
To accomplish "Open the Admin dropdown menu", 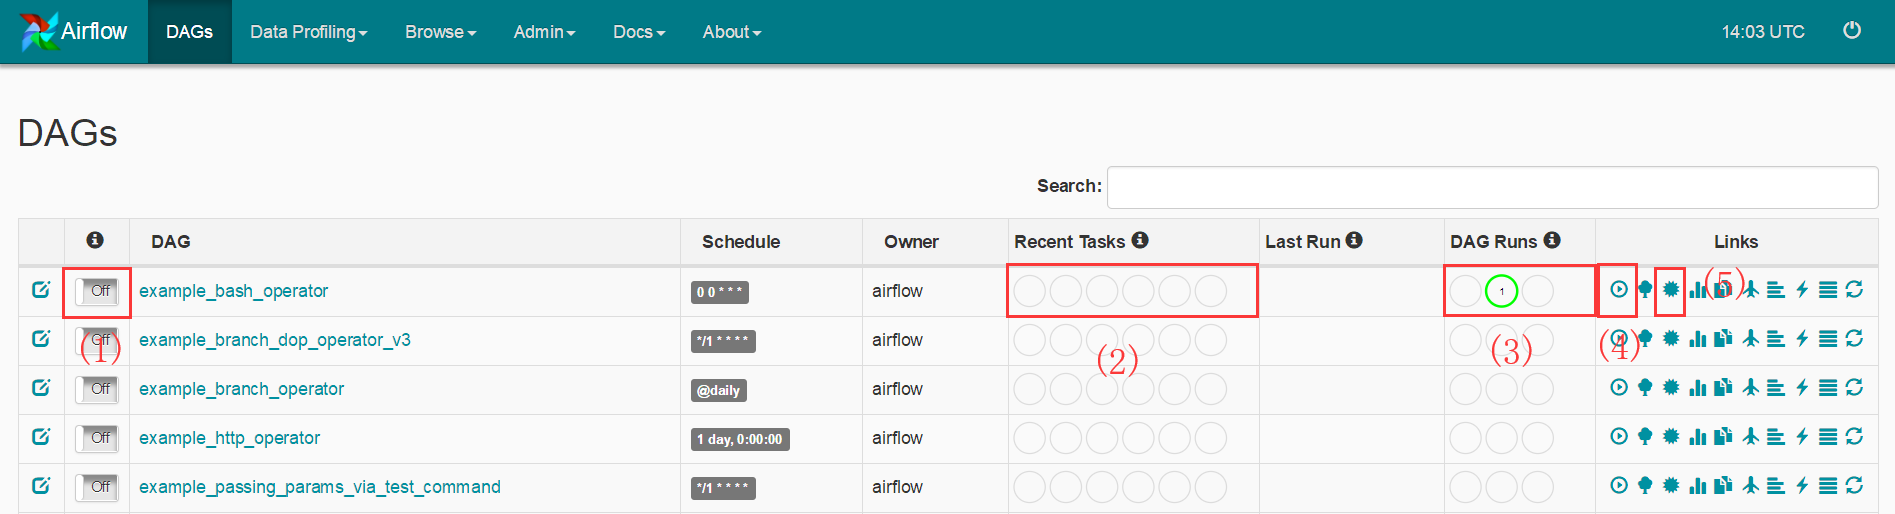I will coord(544,32).
